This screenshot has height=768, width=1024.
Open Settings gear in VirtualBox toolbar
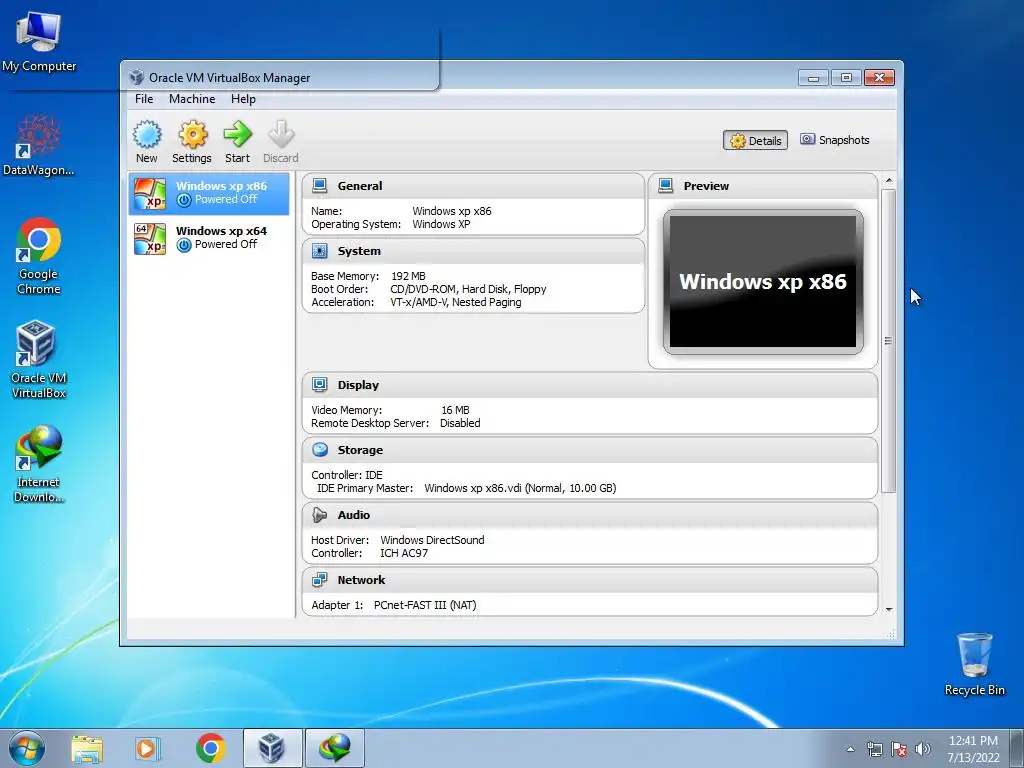pyautogui.click(x=193, y=135)
